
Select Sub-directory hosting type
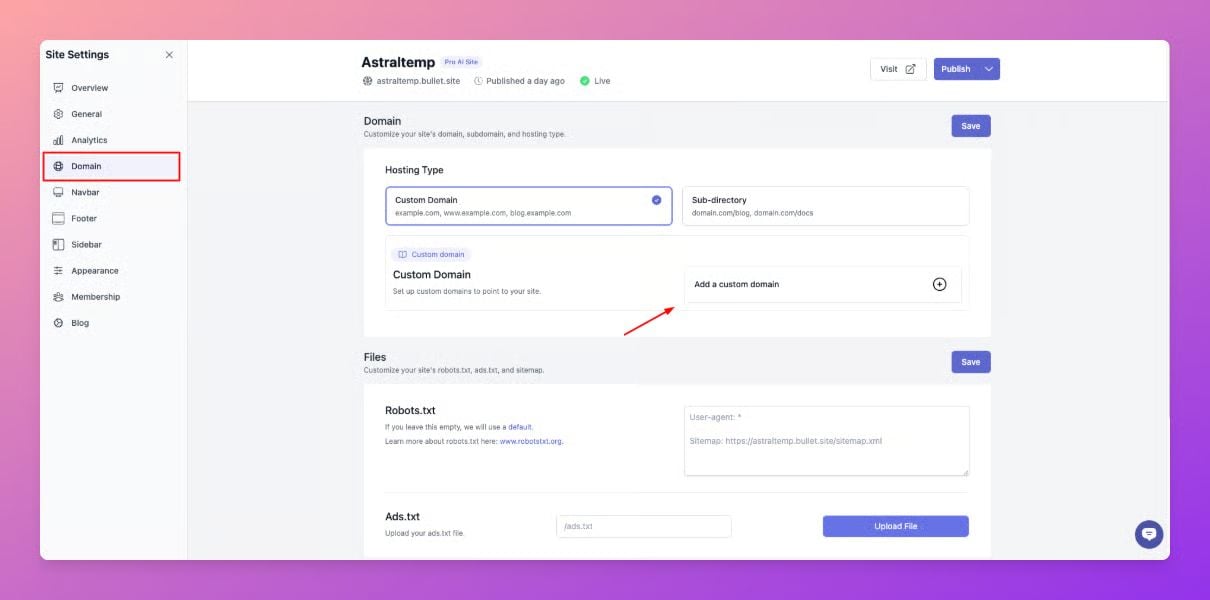pyautogui.click(x=825, y=206)
